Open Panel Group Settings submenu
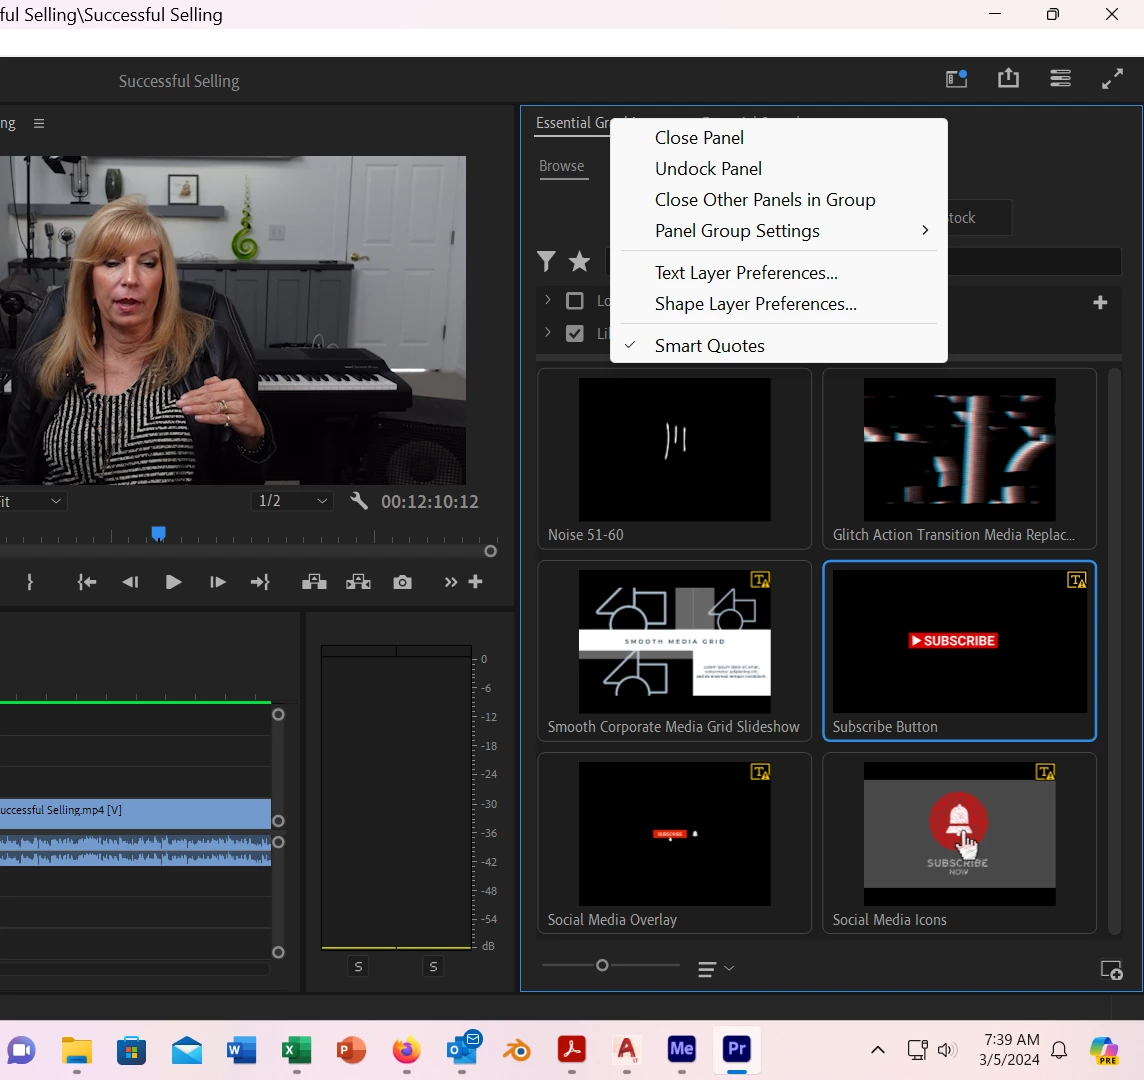Screen dimensions: 1144x1080 point(778,231)
